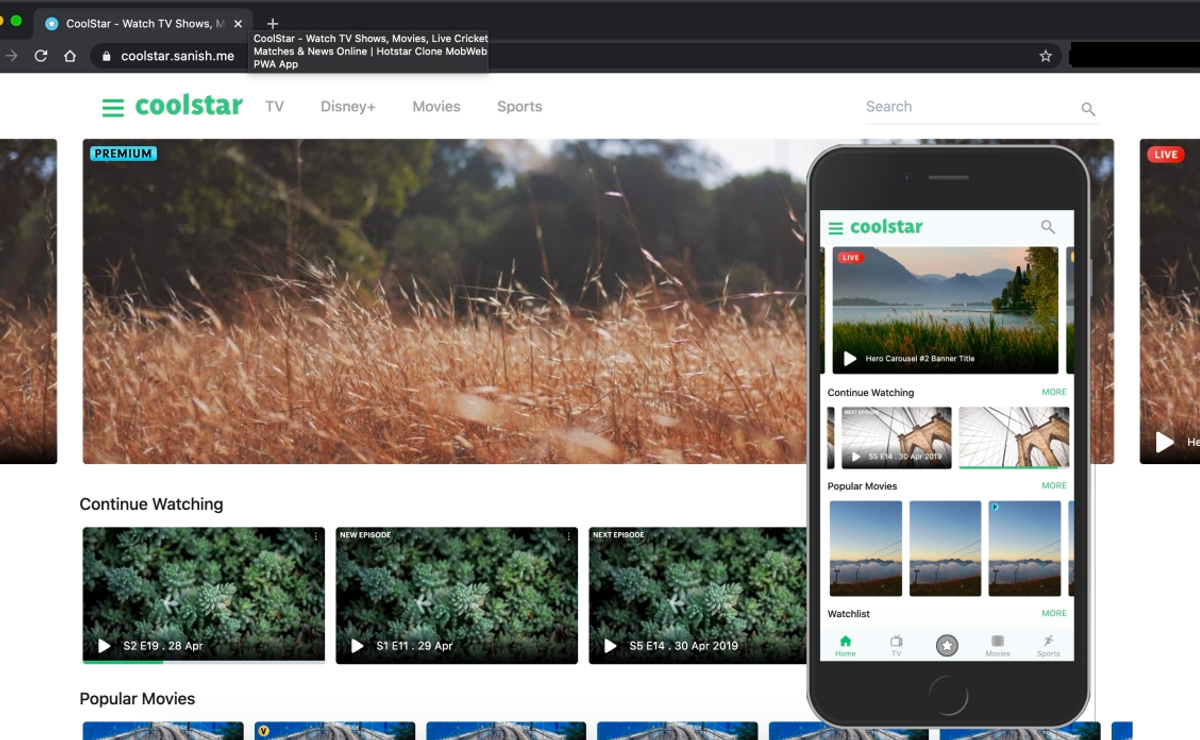Tap the search icon in the phone header

click(x=1048, y=227)
